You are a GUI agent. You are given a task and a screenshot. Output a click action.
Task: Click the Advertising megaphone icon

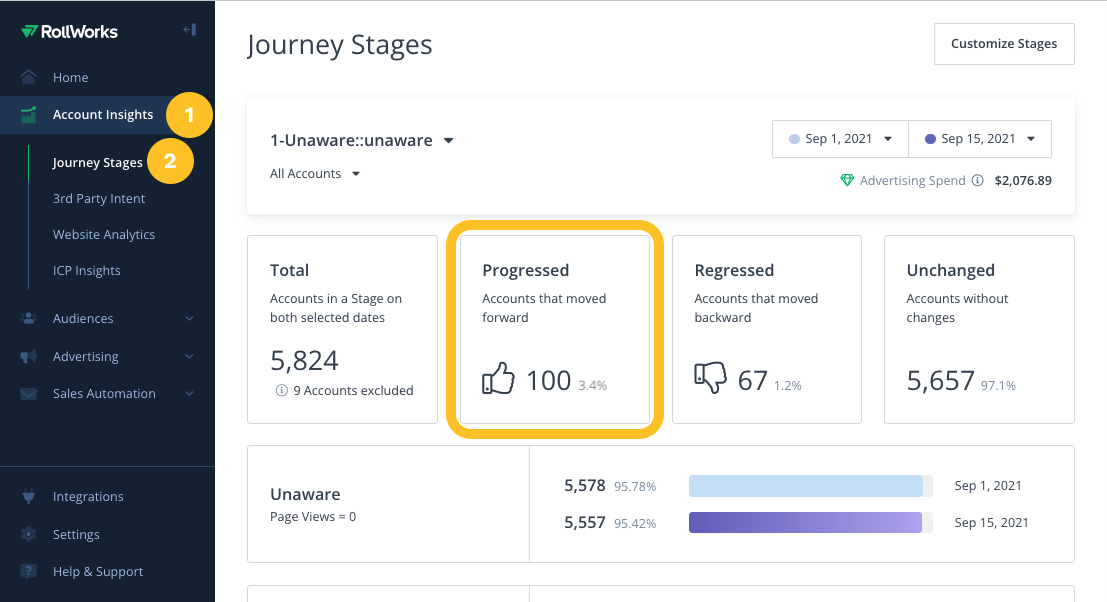[28, 356]
